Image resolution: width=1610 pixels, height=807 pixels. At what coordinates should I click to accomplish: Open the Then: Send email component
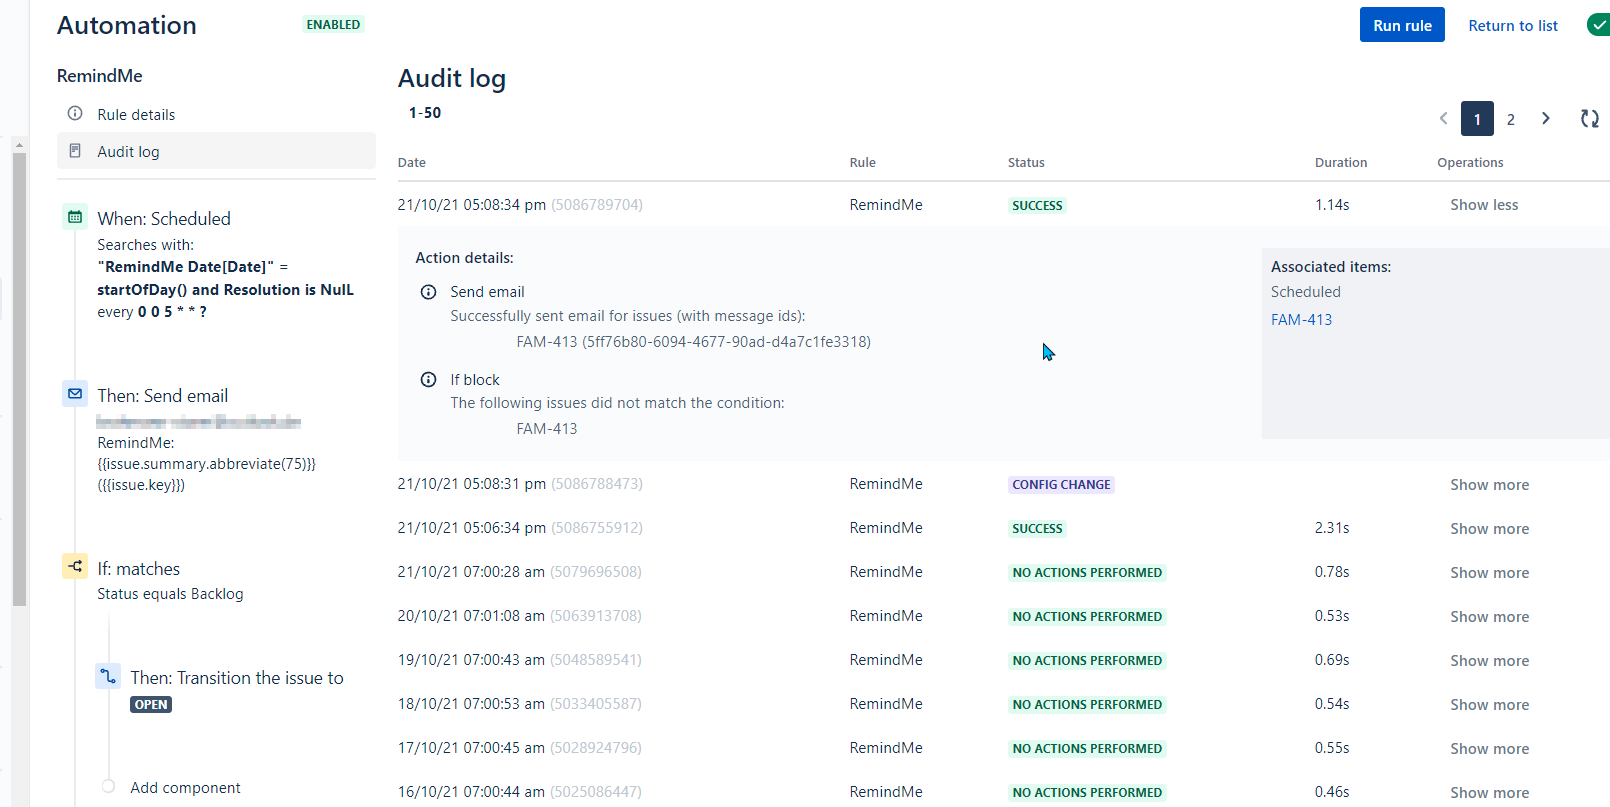pos(163,396)
